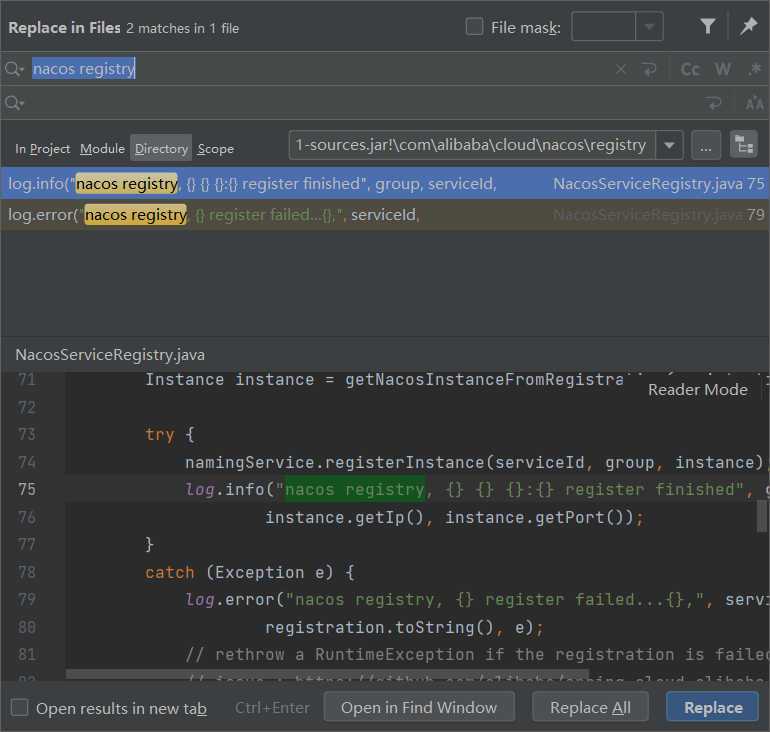770x732 pixels.
Task: Toggle the recursive directory search icon
Action: [x=743, y=145]
